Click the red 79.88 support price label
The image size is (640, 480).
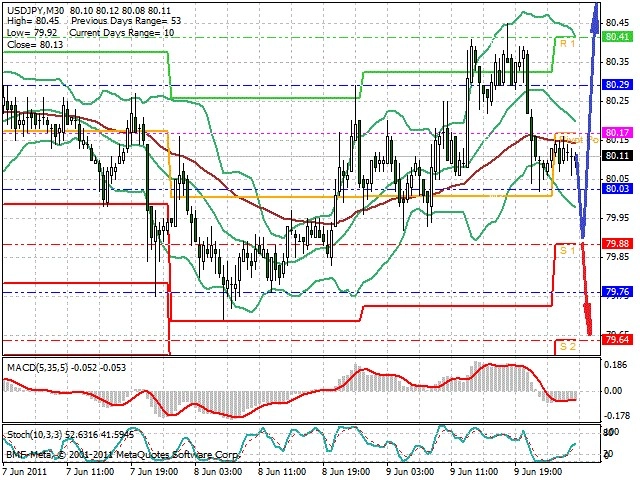(x=618, y=244)
